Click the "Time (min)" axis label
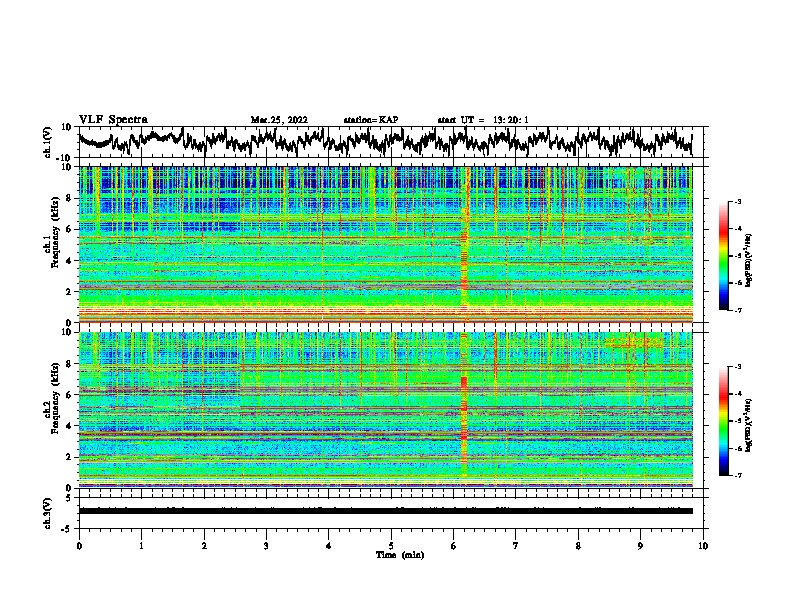This screenshot has height=612, width=792. click(400, 555)
